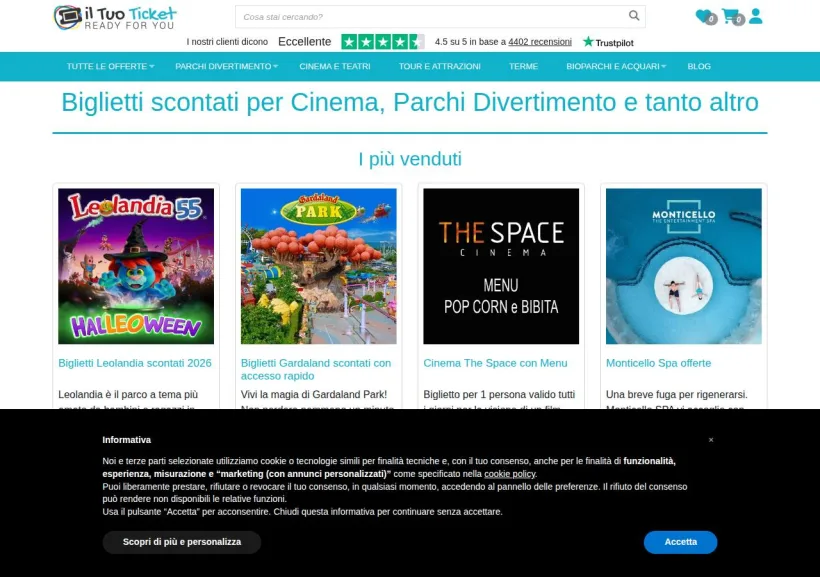The width and height of the screenshot is (820, 577).
Task: Open the BLOG menu item
Action: [x=699, y=66]
